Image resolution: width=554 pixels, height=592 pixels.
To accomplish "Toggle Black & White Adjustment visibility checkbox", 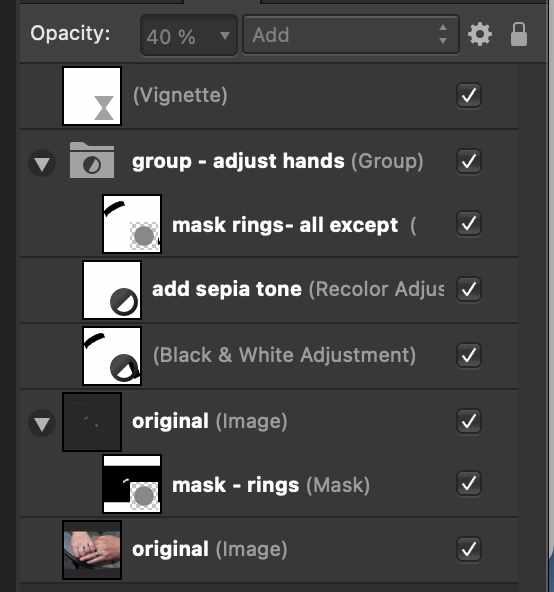I will click(x=468, y=355).
